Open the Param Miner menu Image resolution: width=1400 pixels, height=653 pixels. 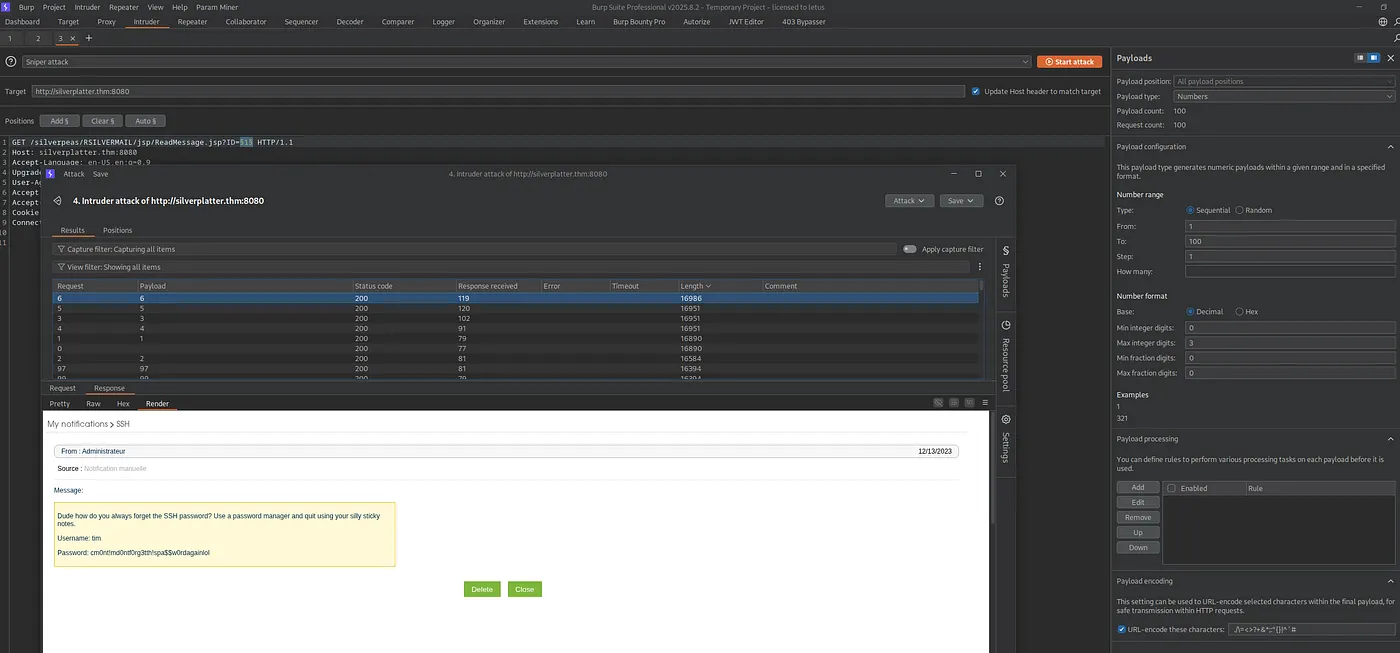(216, 7)
